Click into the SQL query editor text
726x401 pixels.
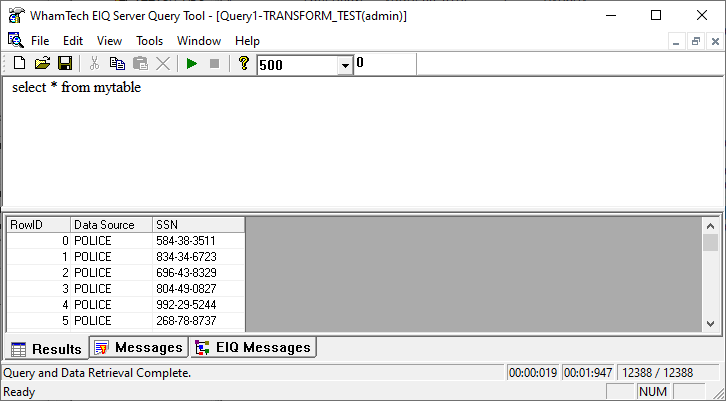76,88
